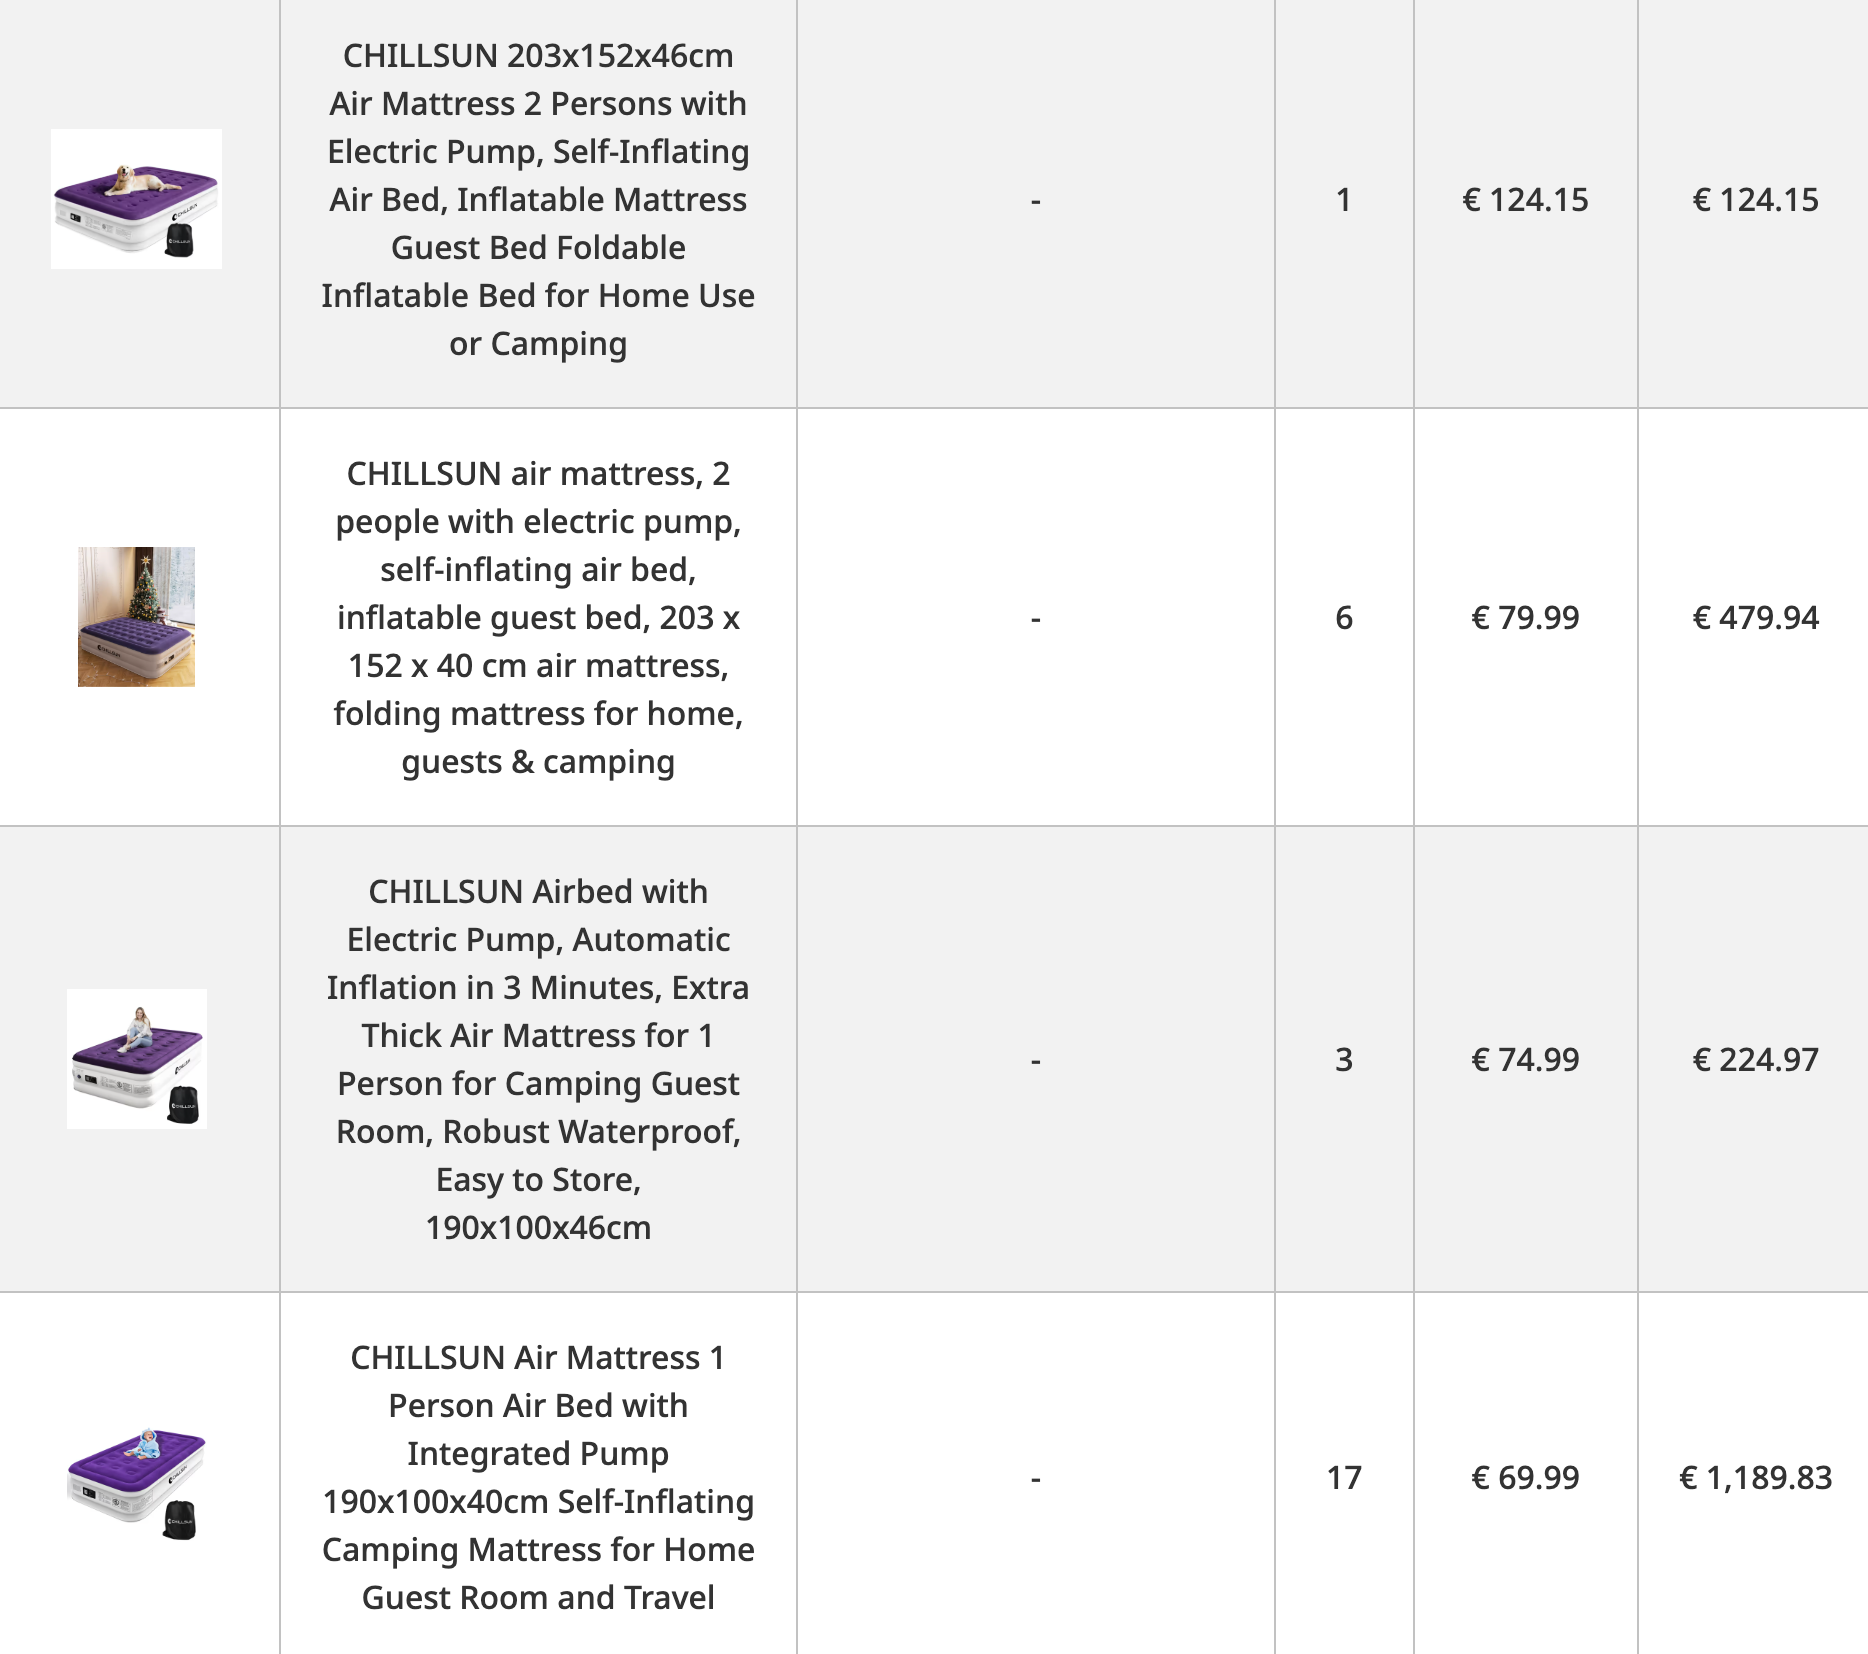Select the quantity 17 cell

click(x=1344, y=1478)
